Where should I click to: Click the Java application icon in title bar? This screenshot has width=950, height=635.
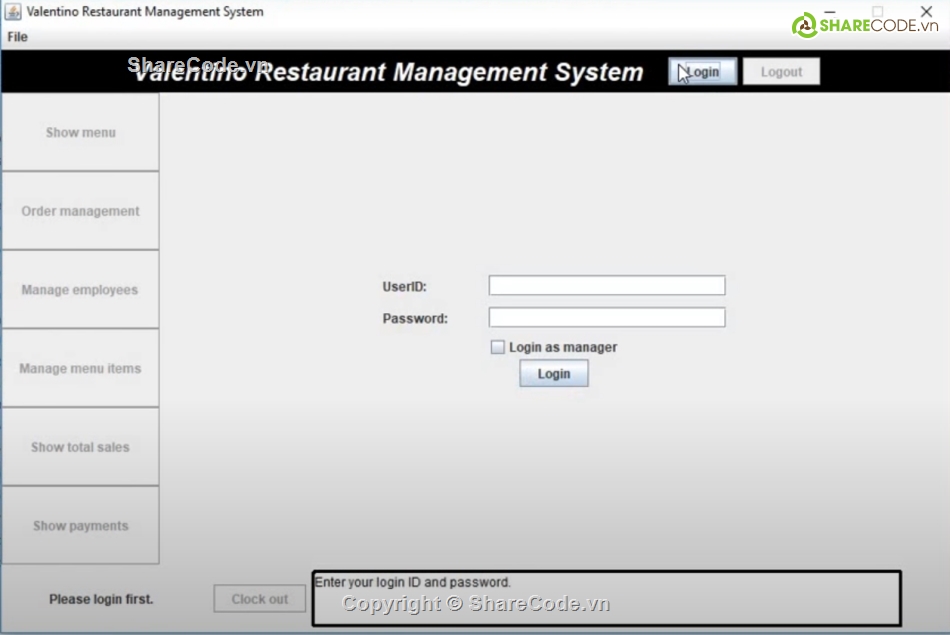pos(13,12)
